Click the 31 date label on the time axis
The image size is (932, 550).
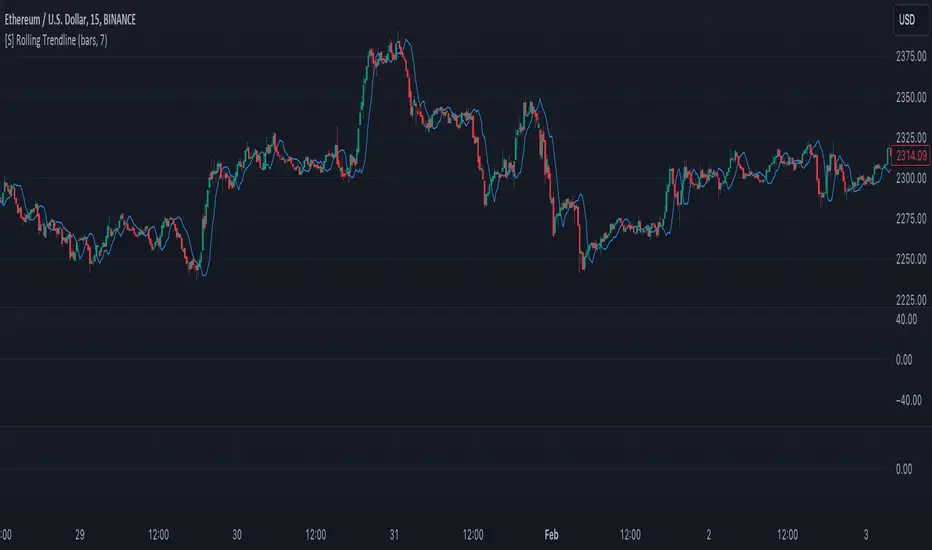396,533
